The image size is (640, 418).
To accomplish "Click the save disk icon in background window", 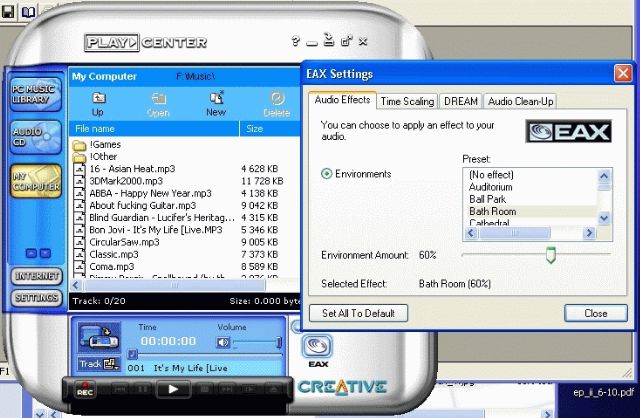I will [8, 11].
